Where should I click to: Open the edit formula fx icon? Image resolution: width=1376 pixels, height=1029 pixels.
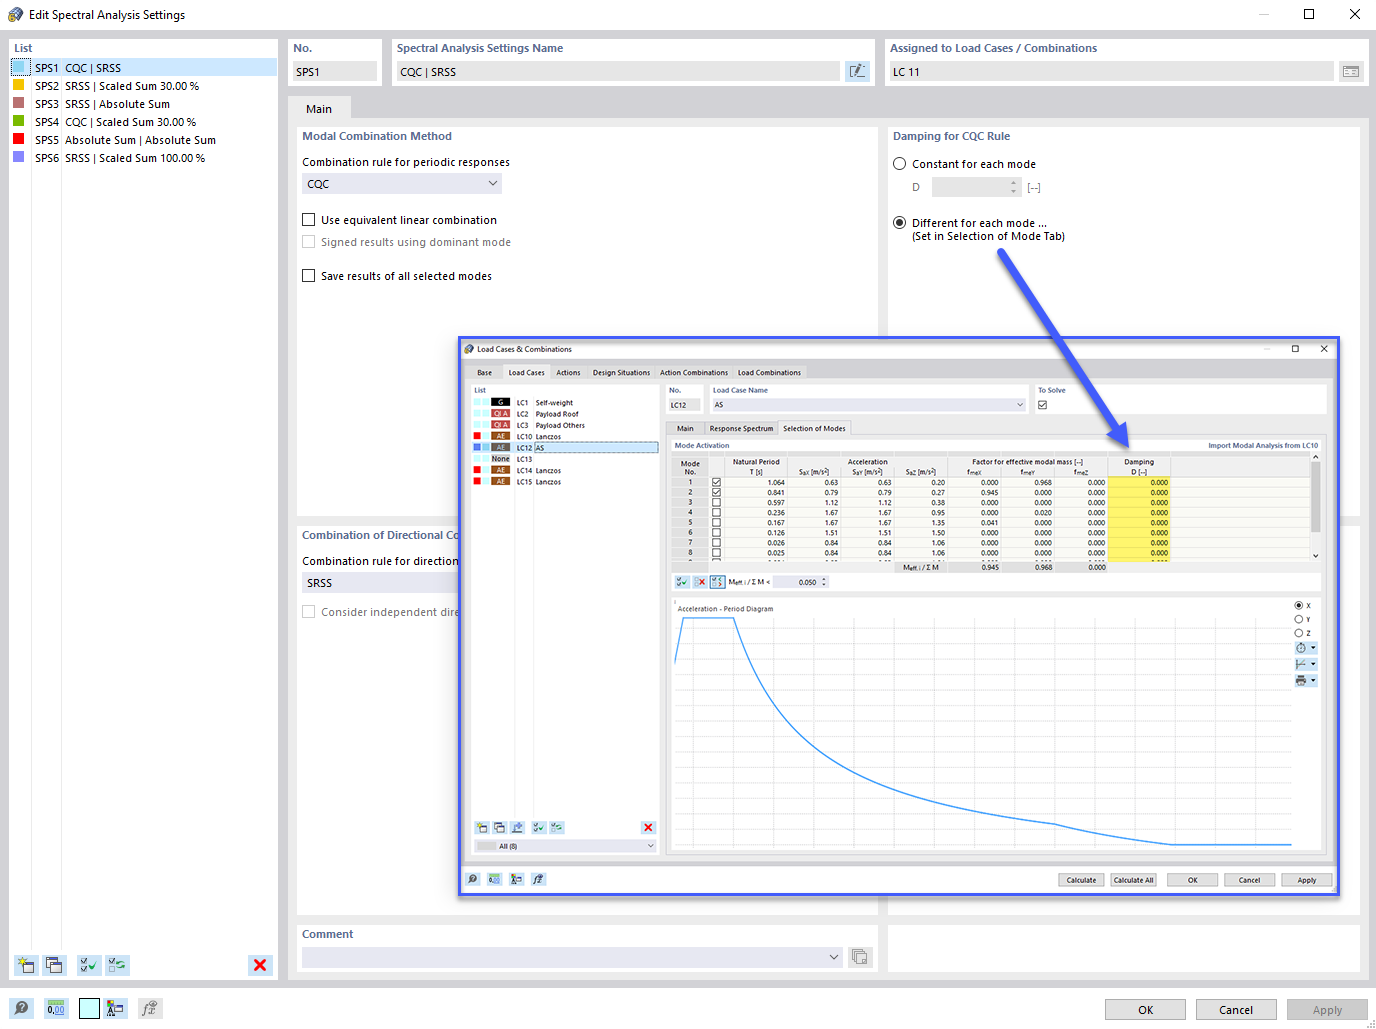(x=149, y=1008)
